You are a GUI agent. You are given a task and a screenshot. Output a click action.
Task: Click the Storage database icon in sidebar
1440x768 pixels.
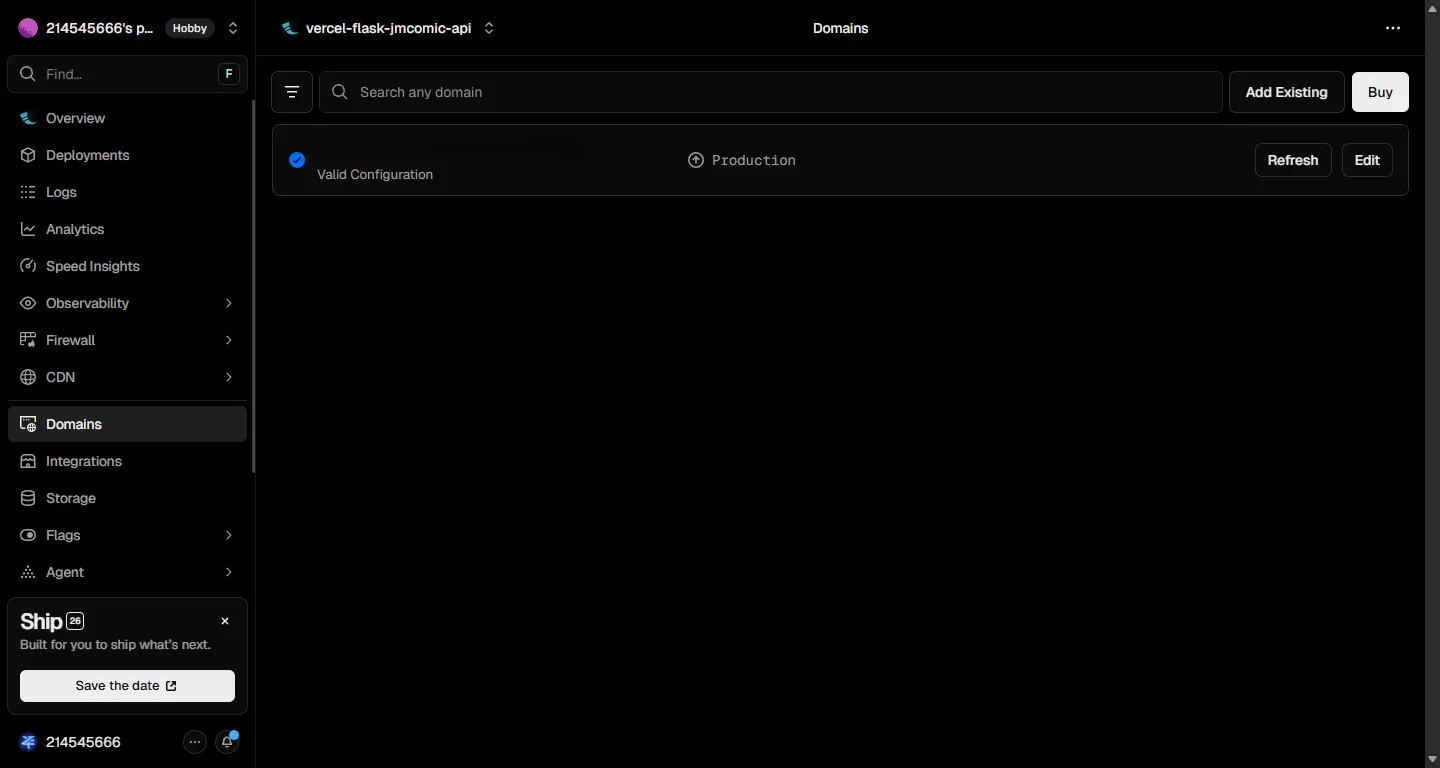click(x=28, y=498)
